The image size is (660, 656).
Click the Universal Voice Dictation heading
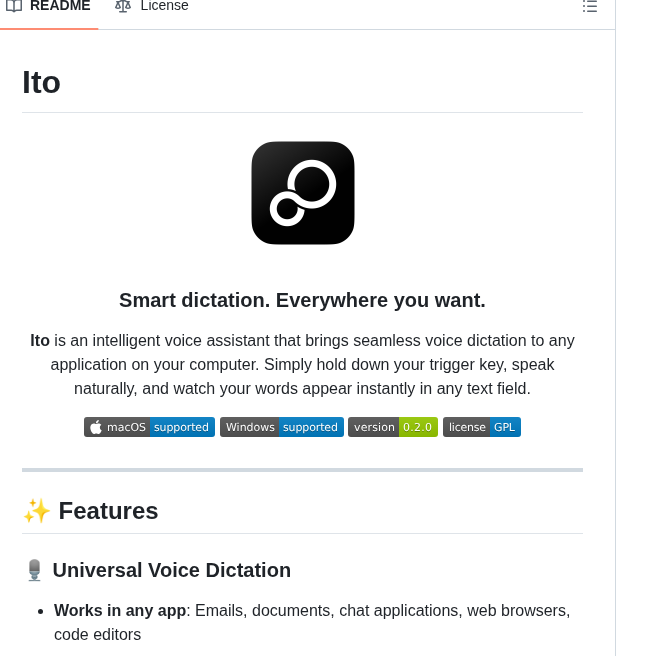171,570
